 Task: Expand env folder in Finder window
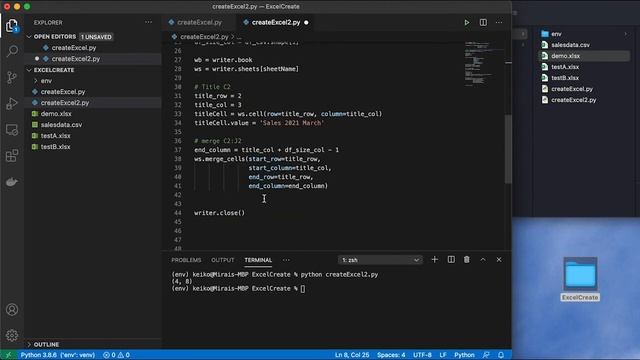pos(626,34)
